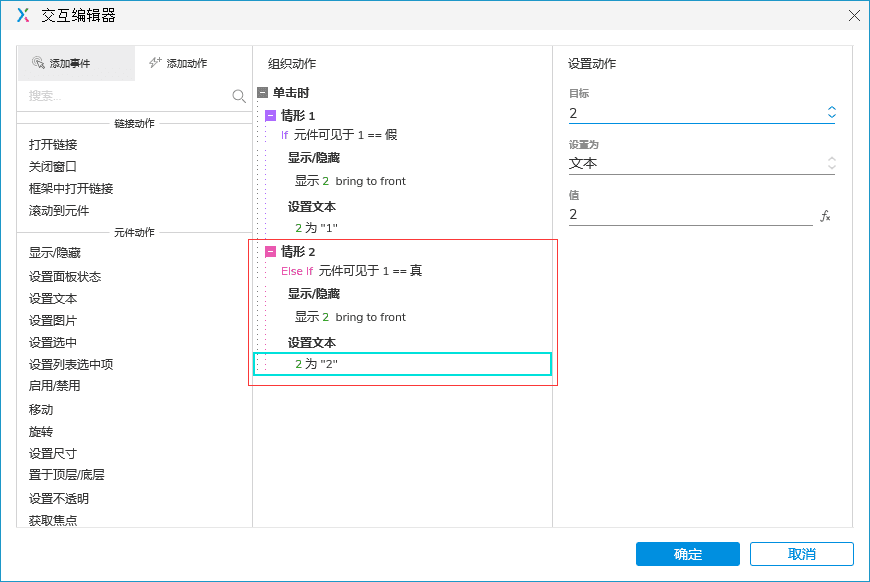Click the 确定 button
The height and width of the screenshot is (582, 870).
[687, 553]
